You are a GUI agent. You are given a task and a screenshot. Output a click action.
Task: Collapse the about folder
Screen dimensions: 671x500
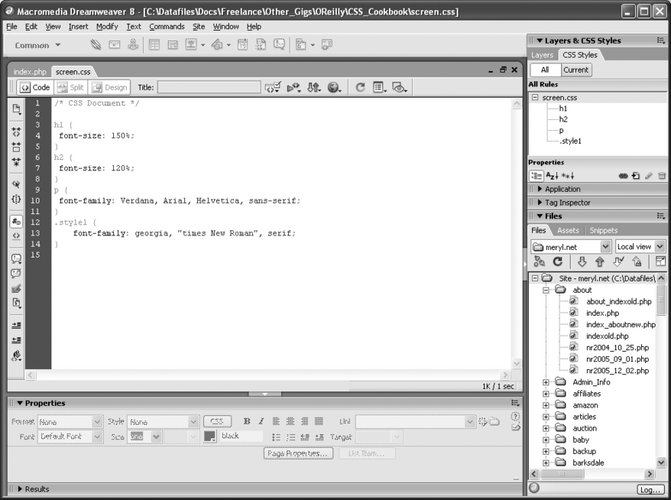point(546,290)
